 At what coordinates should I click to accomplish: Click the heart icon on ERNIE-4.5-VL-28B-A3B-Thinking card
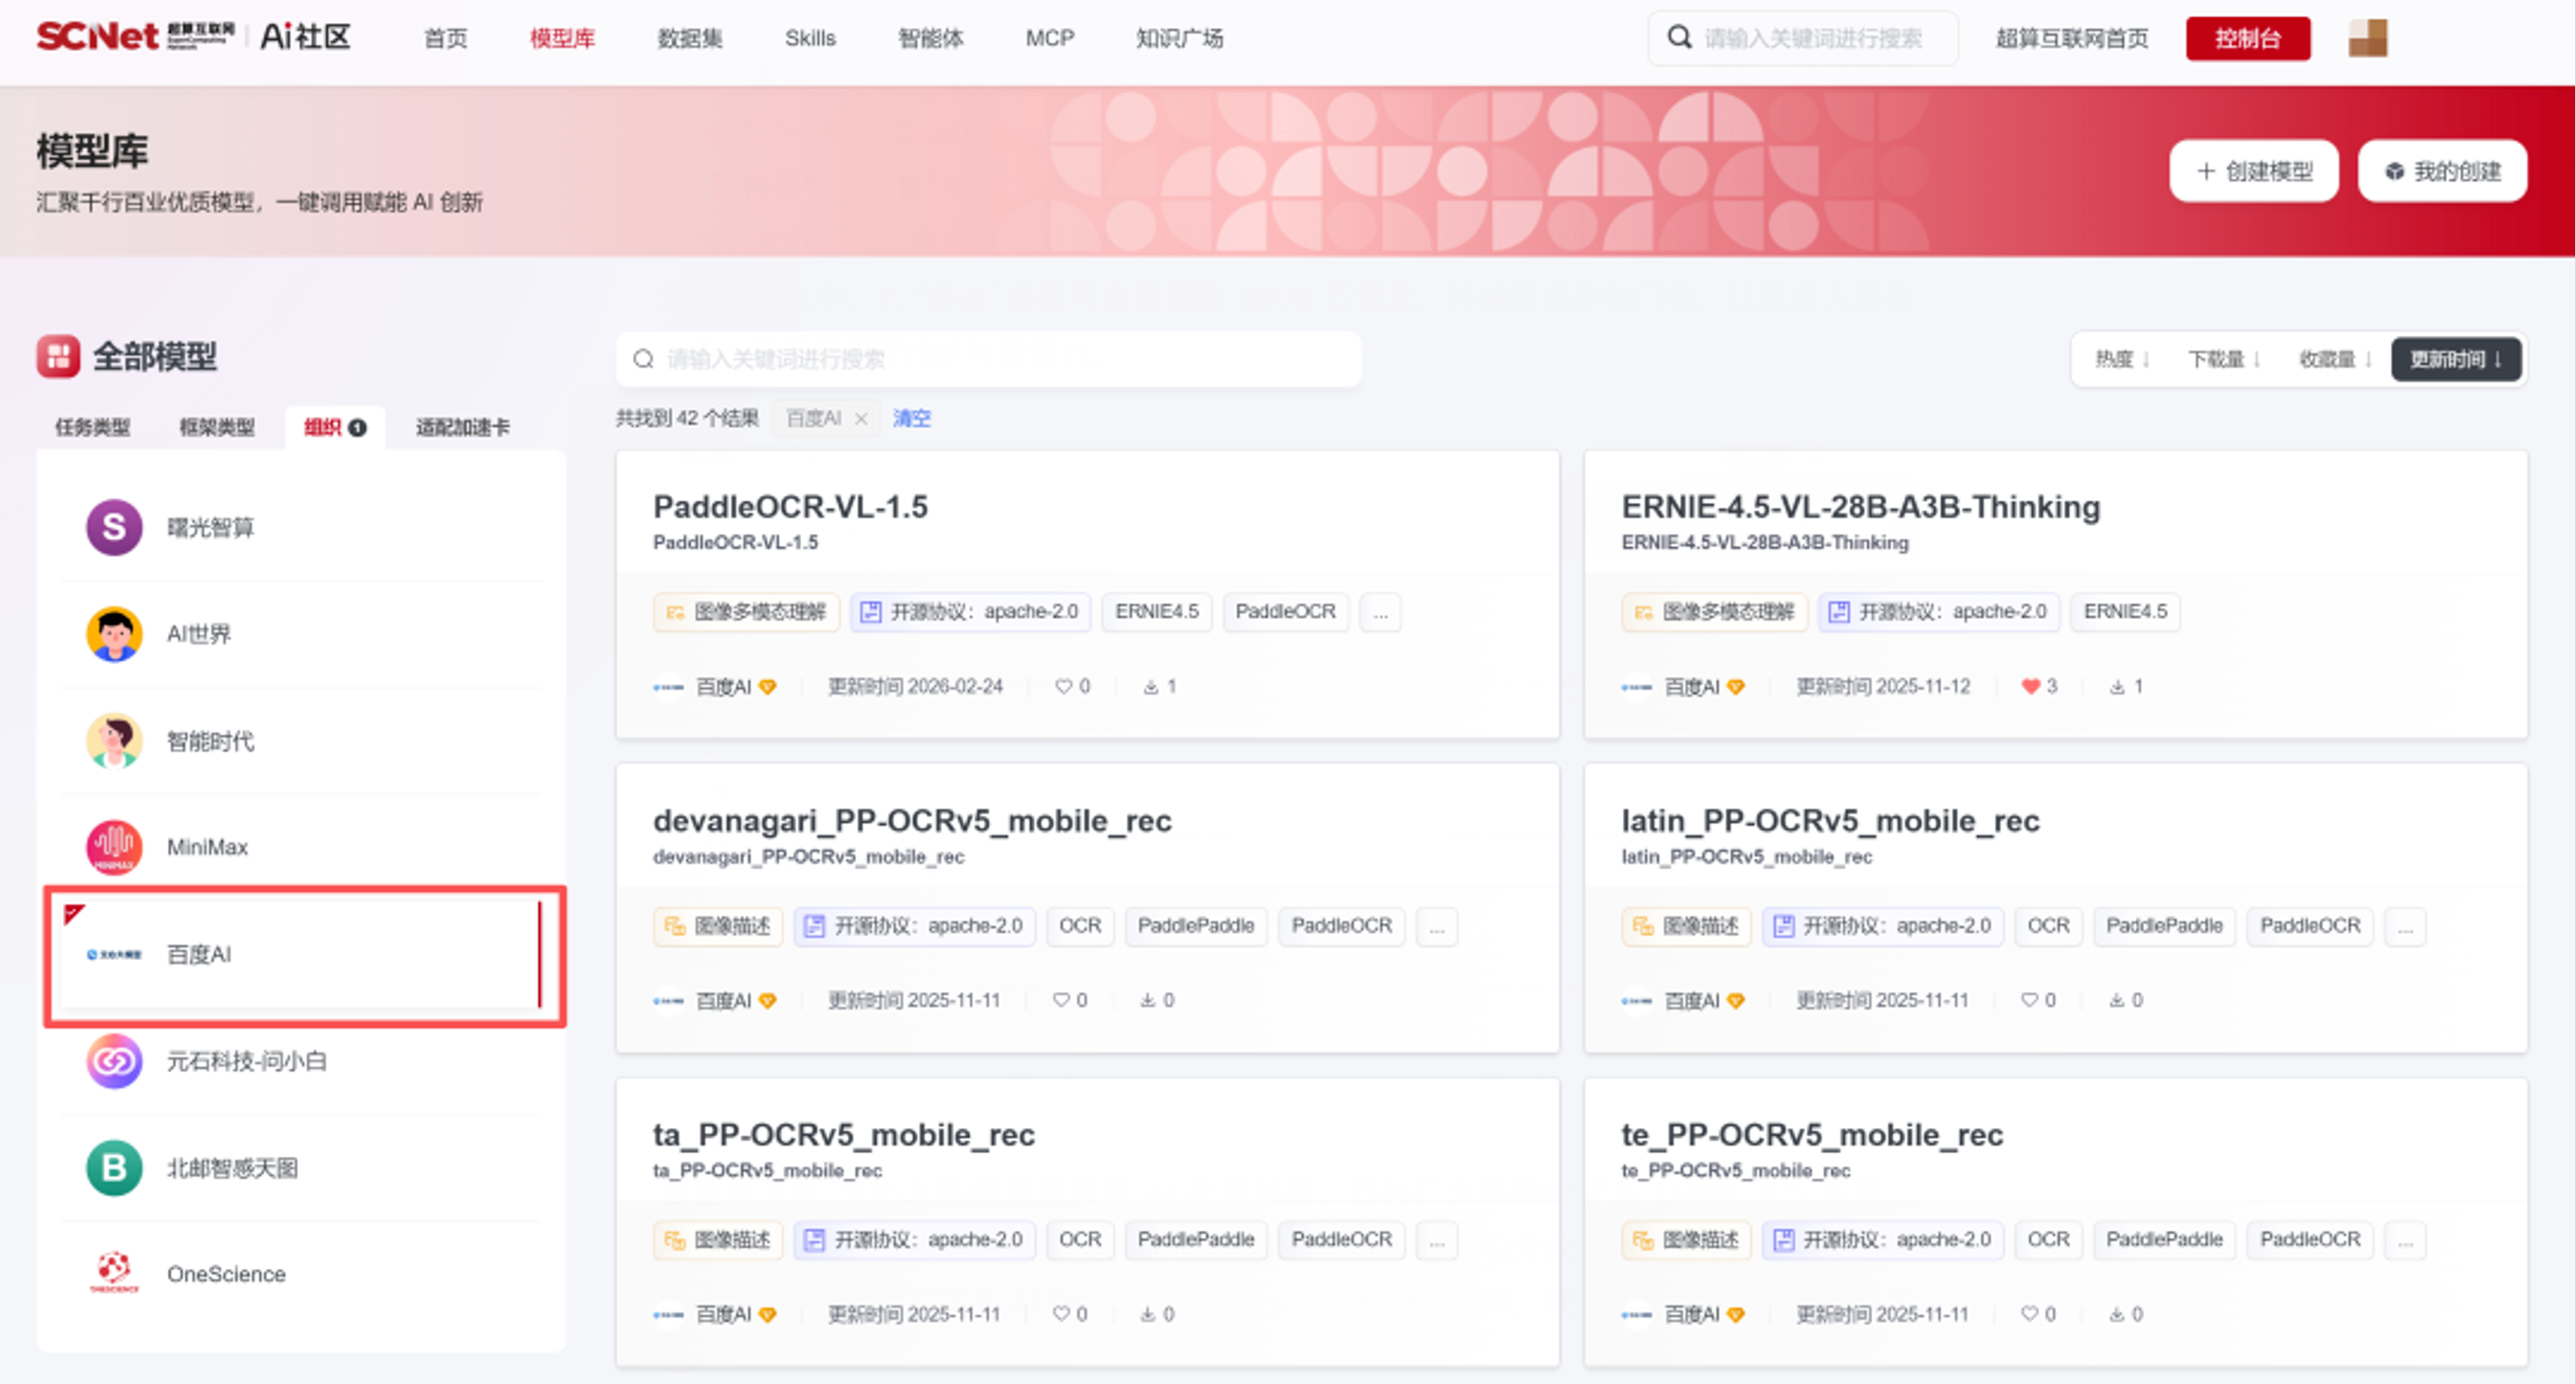[2029, 686]
